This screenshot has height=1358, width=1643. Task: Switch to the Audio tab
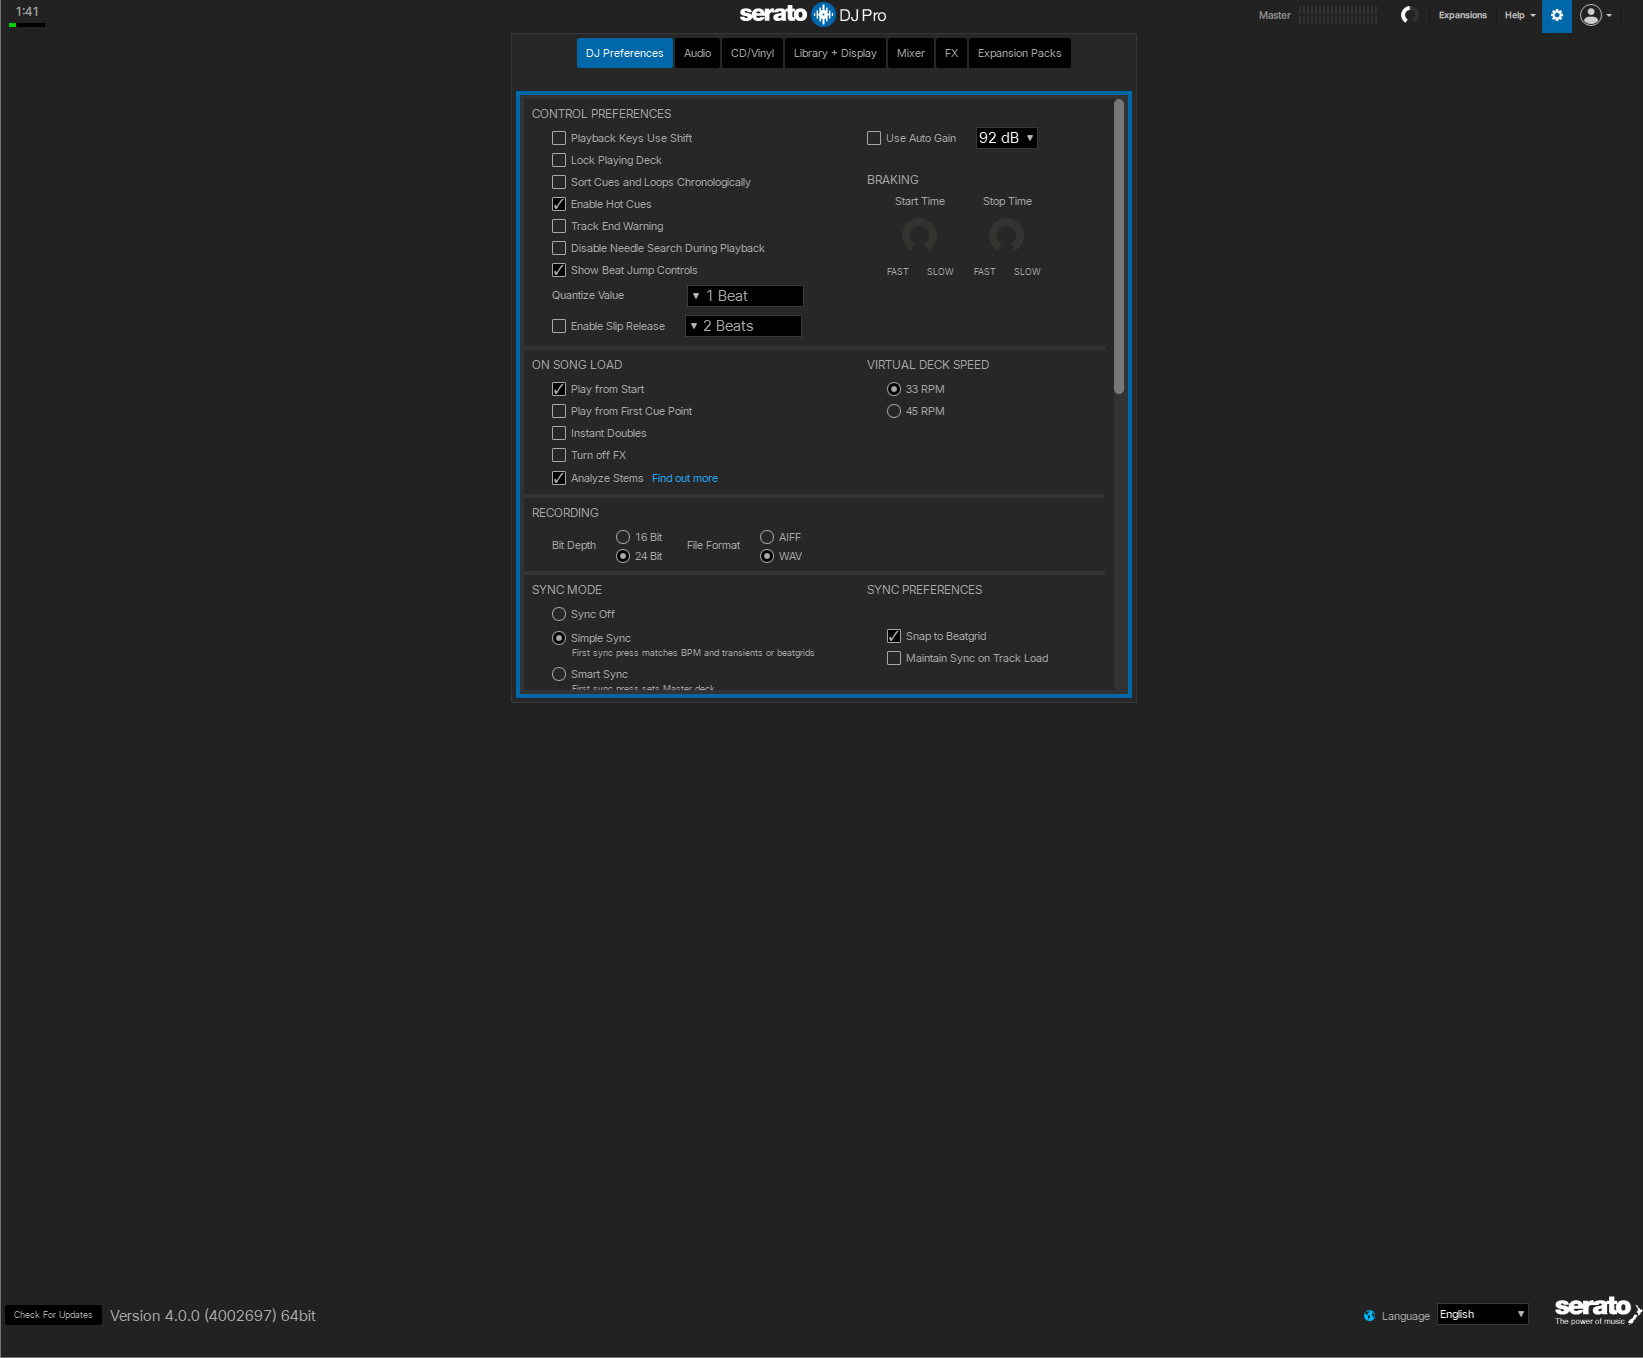coord(697,53)
